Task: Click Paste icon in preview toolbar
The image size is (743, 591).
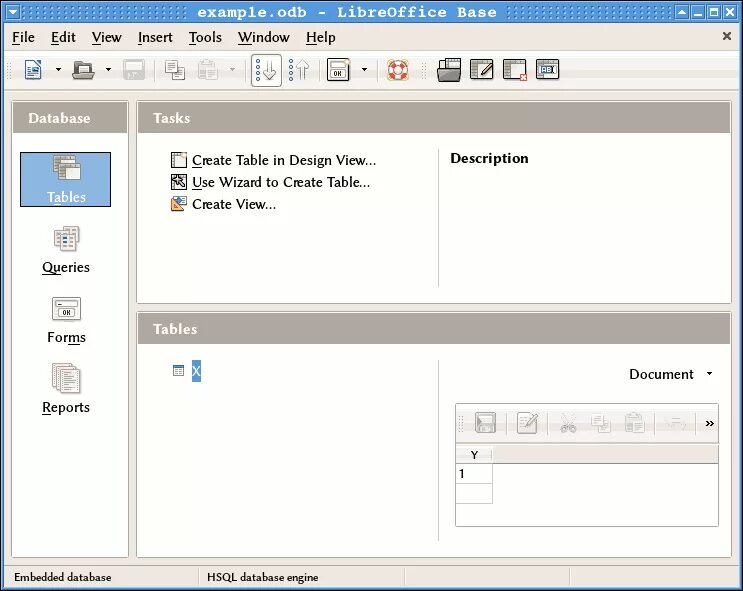Action: coord(634,423)
